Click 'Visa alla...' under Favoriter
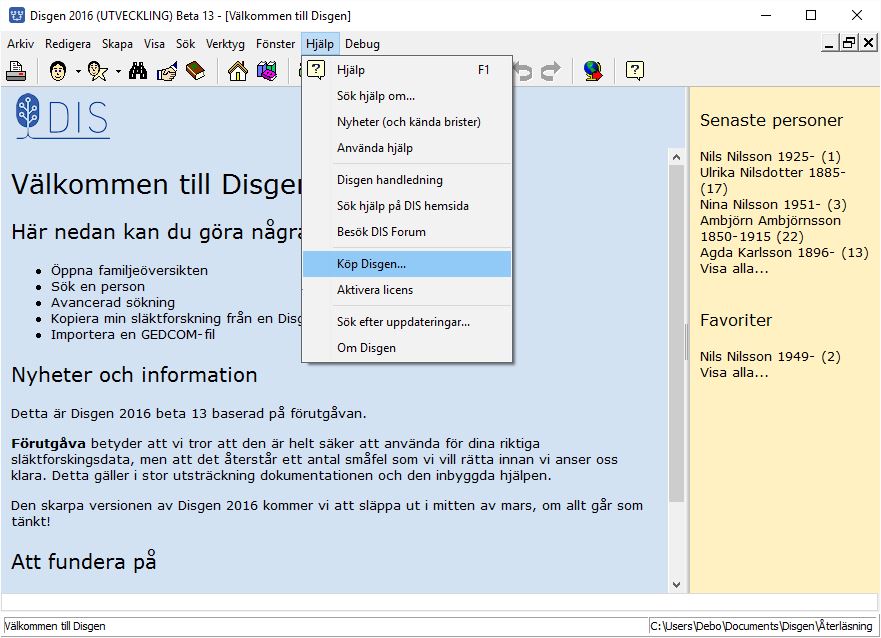This screenshot has width=881, height=638. (734, 372)
